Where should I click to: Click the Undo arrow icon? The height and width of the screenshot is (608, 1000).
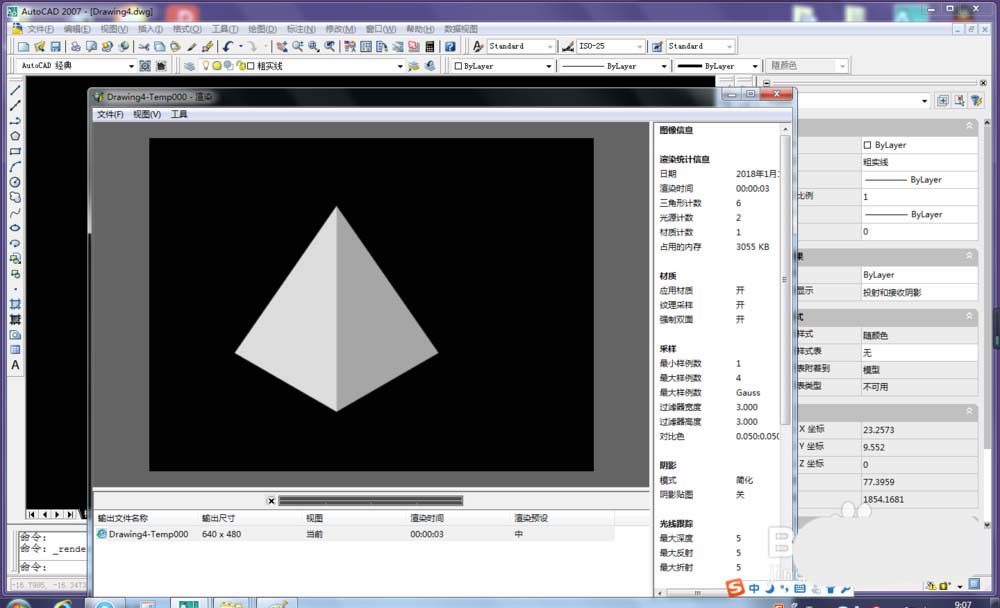click(228, 46)
